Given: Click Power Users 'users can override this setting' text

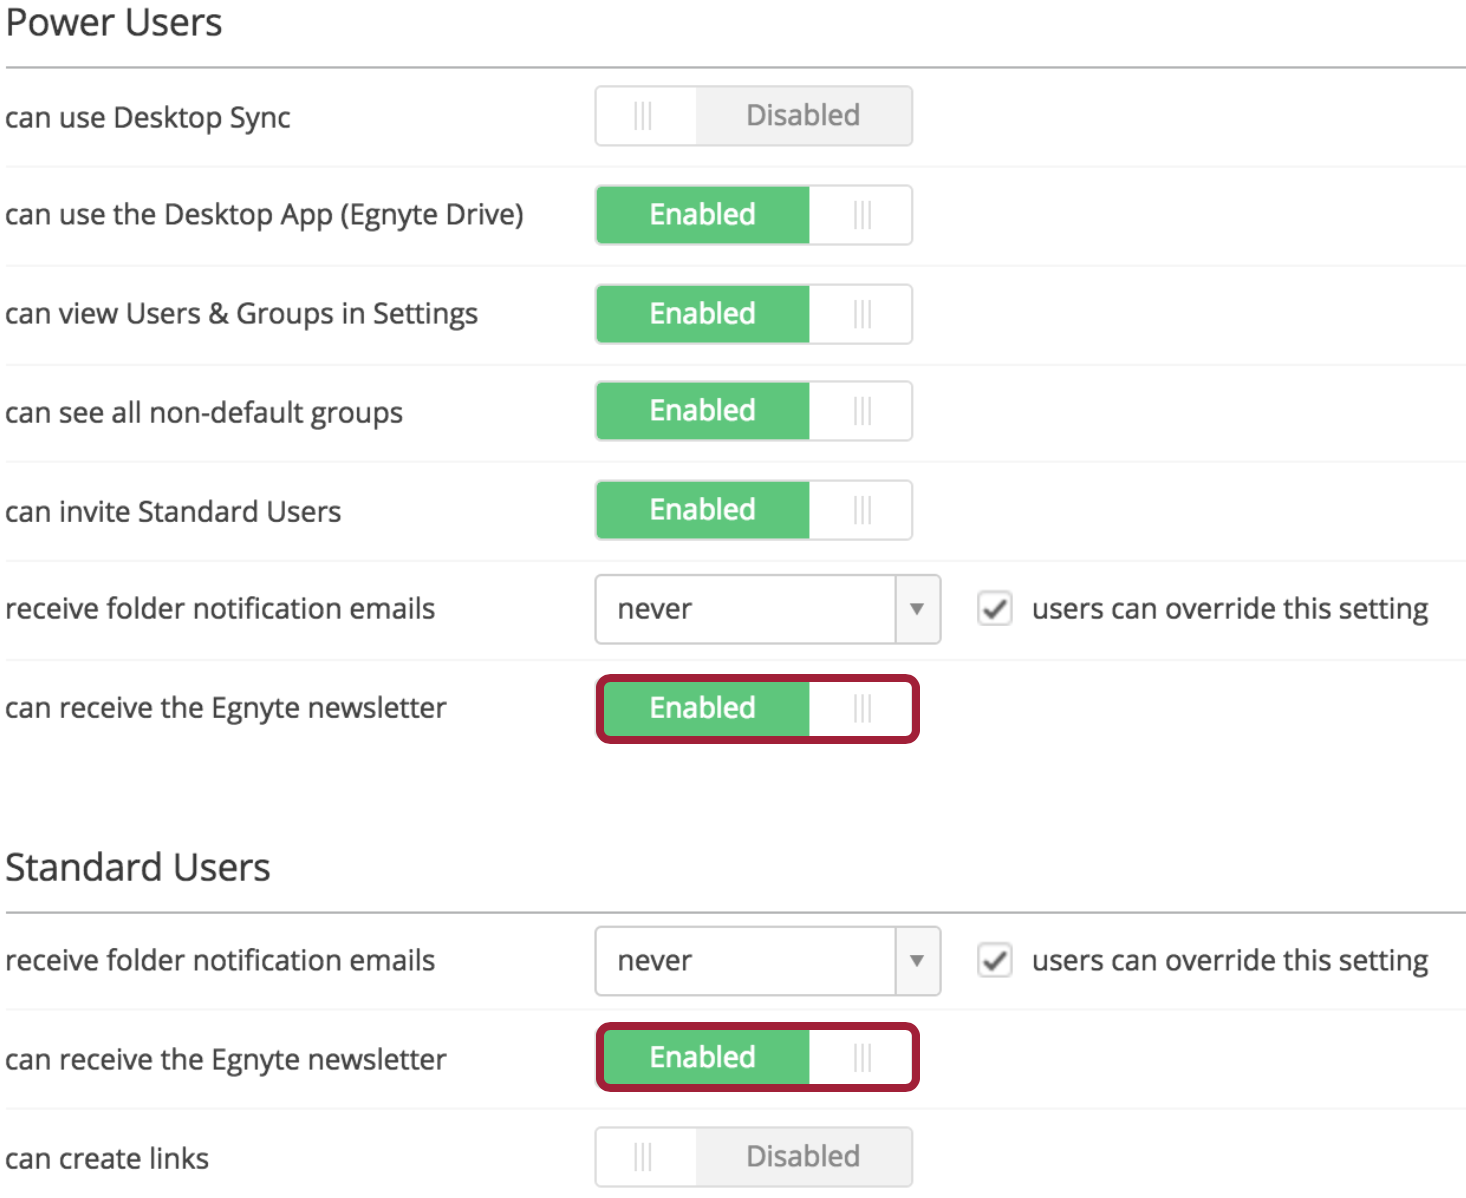Looking at the screenshot, I should [1230, 609].
